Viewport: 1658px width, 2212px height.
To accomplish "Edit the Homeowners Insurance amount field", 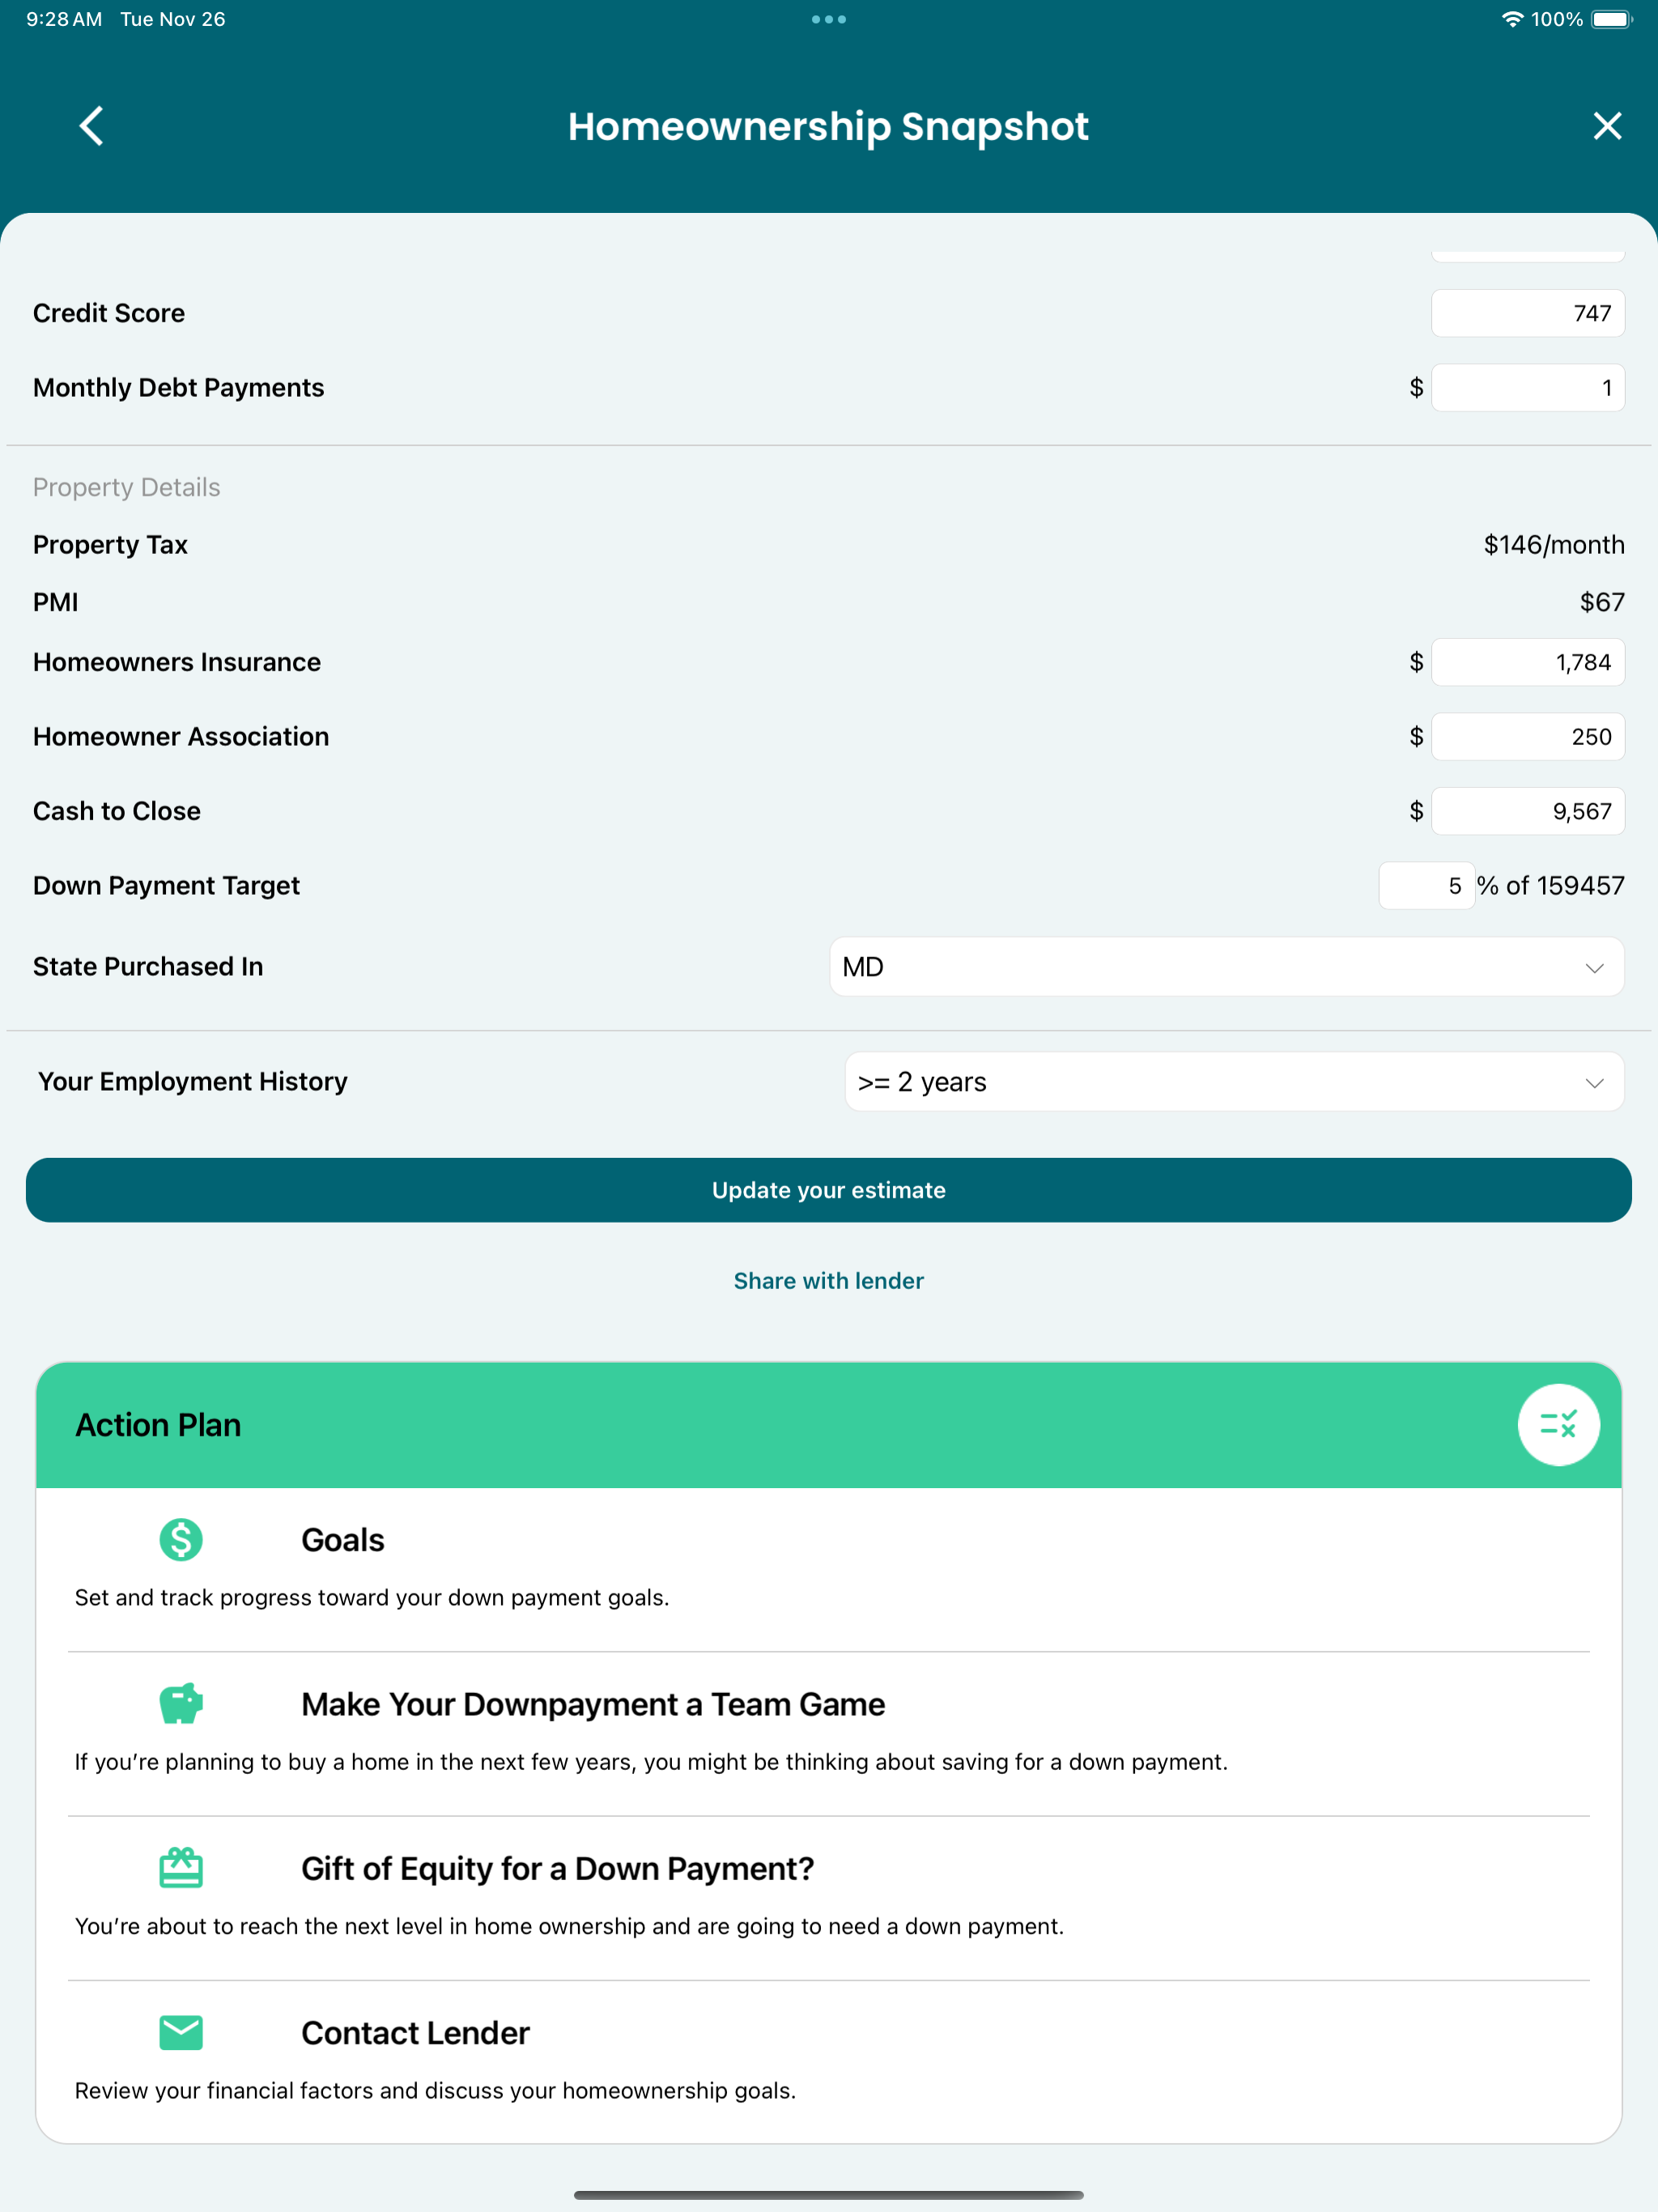I will [1527, 662].
